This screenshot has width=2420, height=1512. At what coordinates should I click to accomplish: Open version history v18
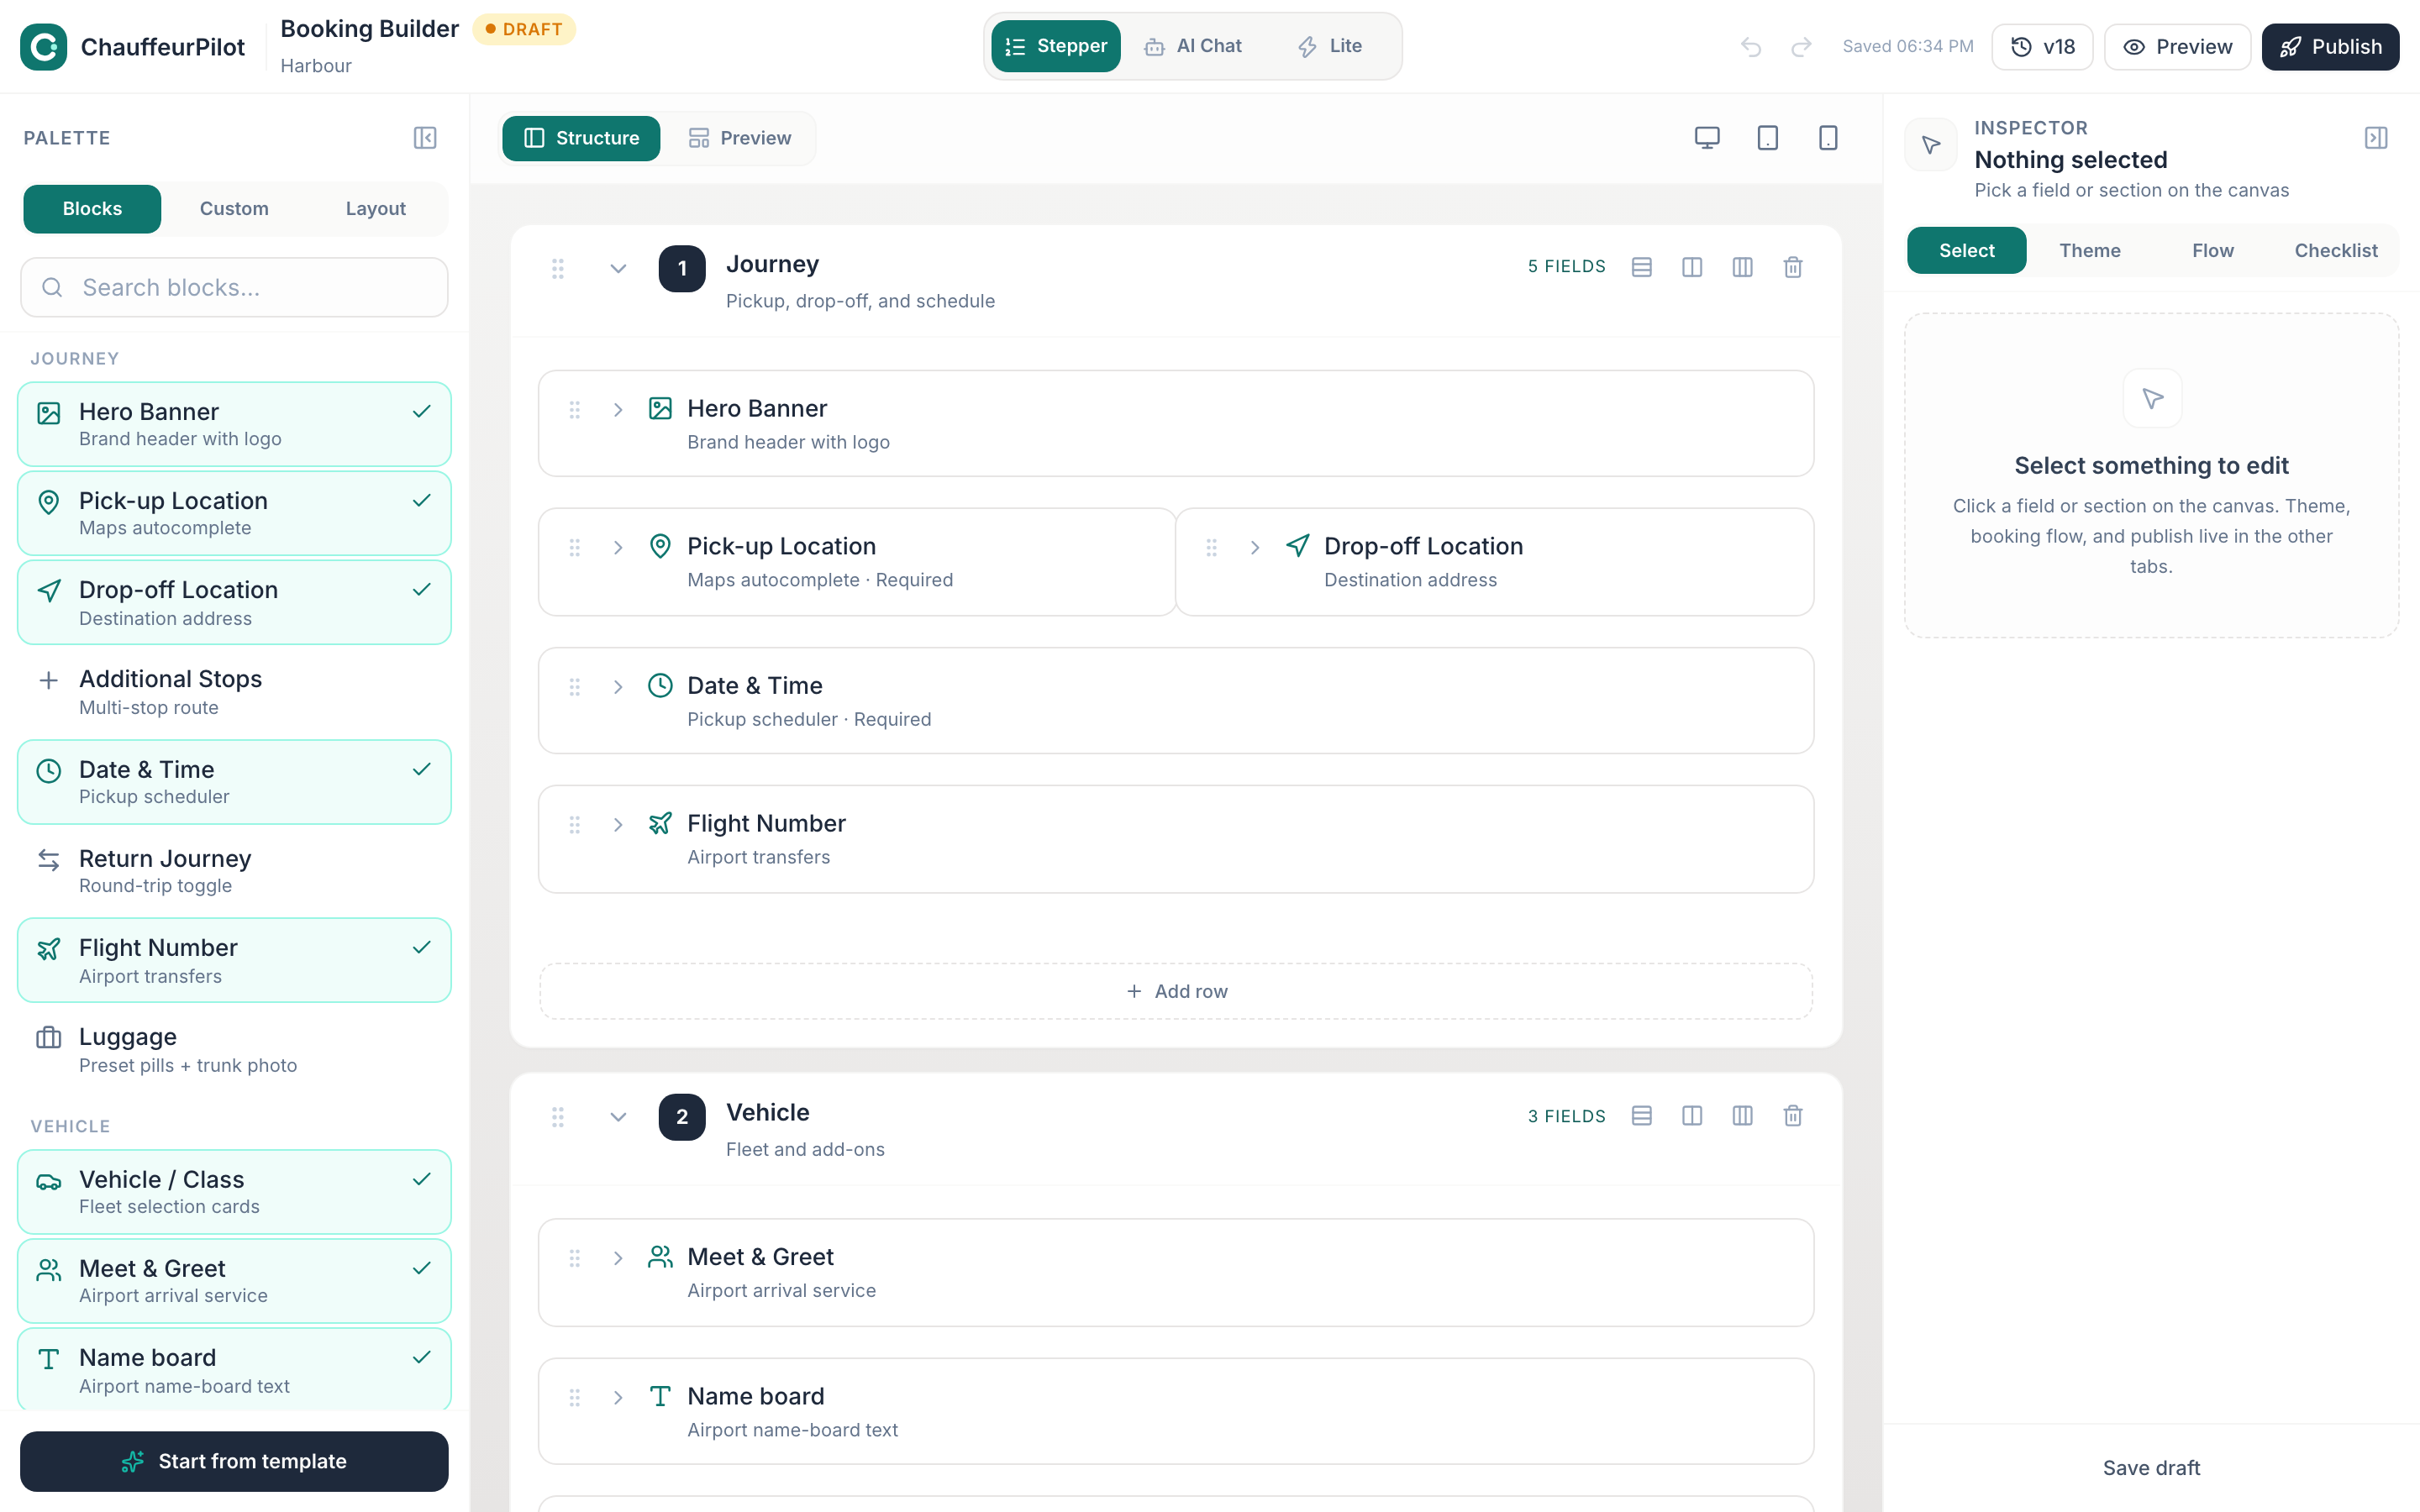(2042, 47)
